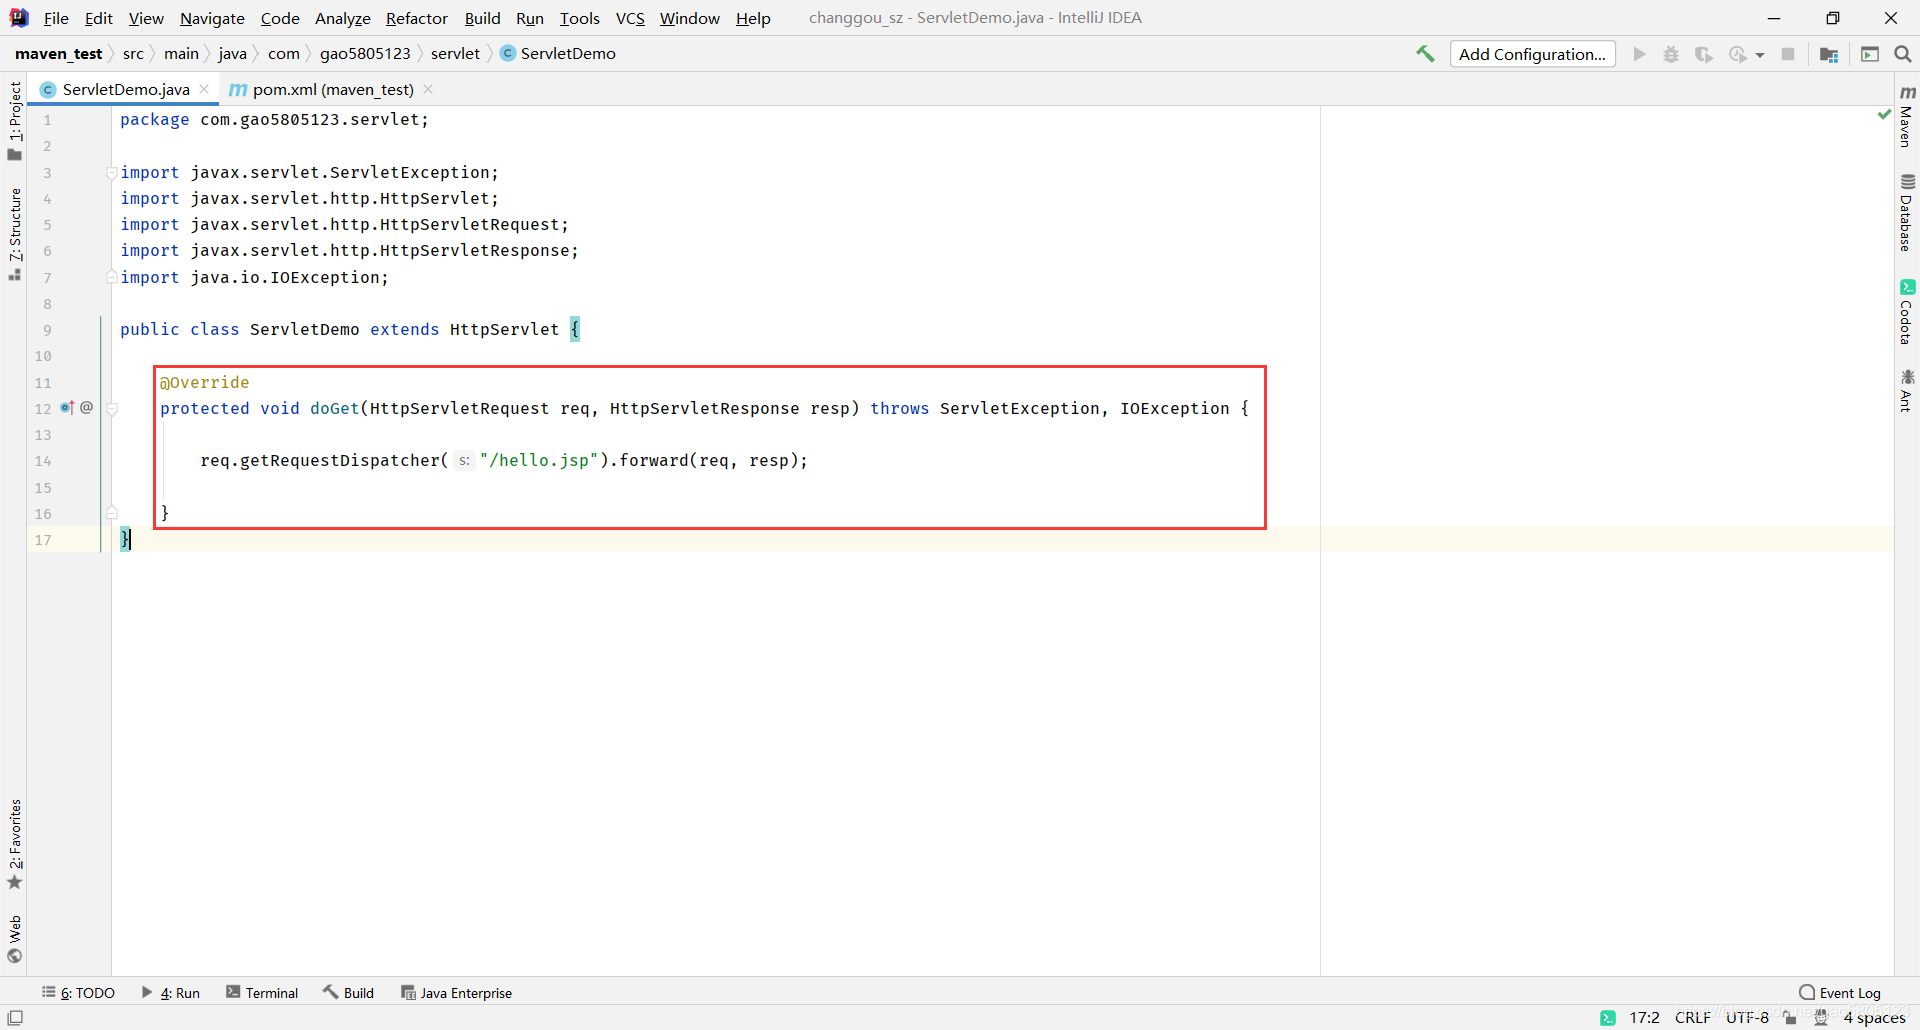Open the Project Structure icon
Screen dimensions: 1920x1030
[x=1829, y=54]
